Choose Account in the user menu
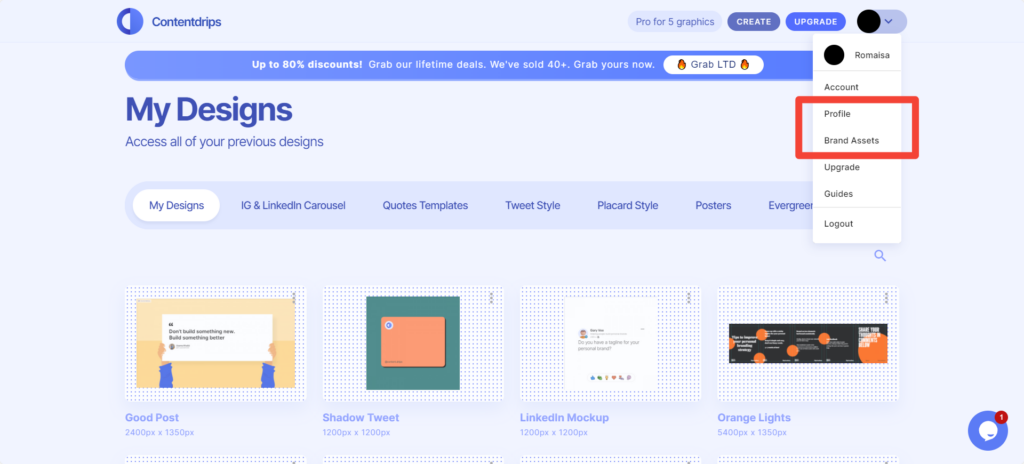 tap(841, 87)
